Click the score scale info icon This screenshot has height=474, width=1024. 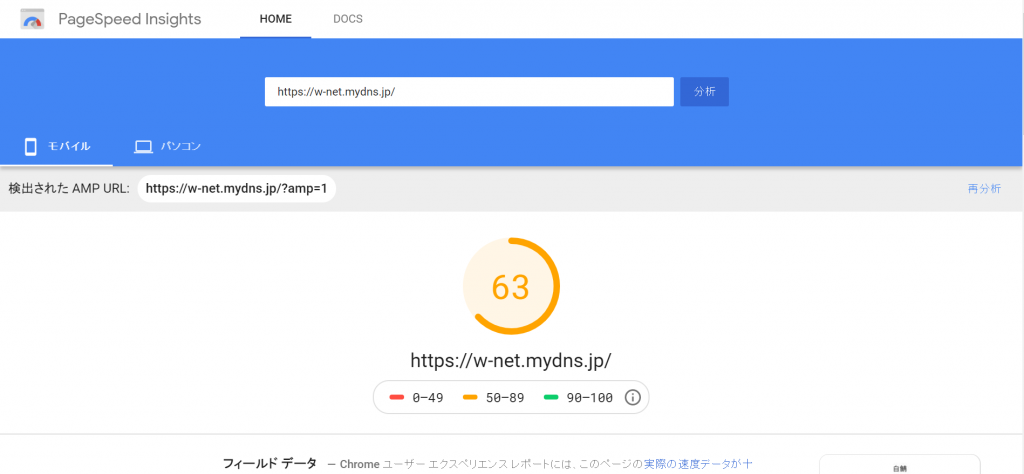click(632, 397)
